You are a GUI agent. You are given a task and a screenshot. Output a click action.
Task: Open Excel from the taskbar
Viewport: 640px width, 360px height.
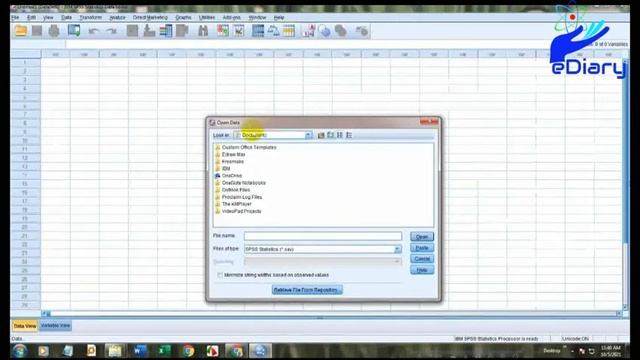[164, 351]
